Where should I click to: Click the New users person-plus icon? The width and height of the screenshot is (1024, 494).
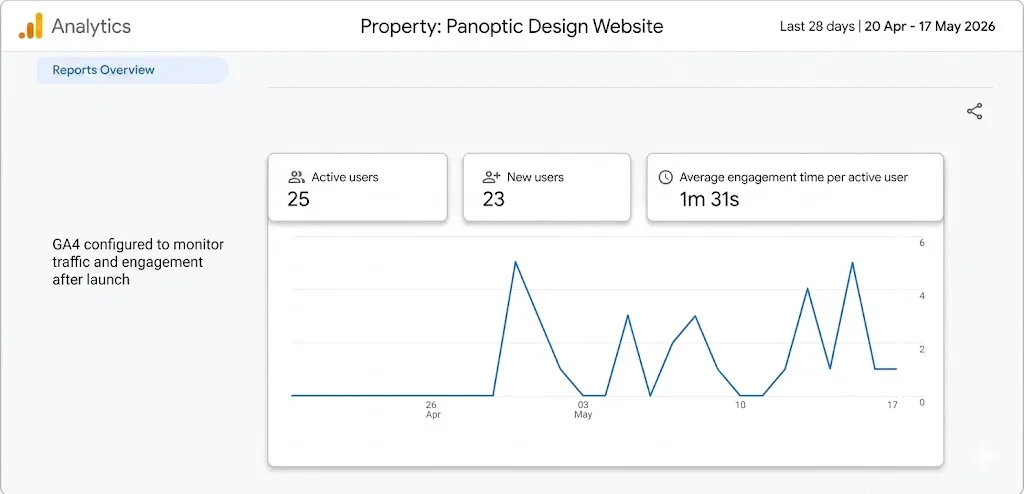tap(491, 177)
